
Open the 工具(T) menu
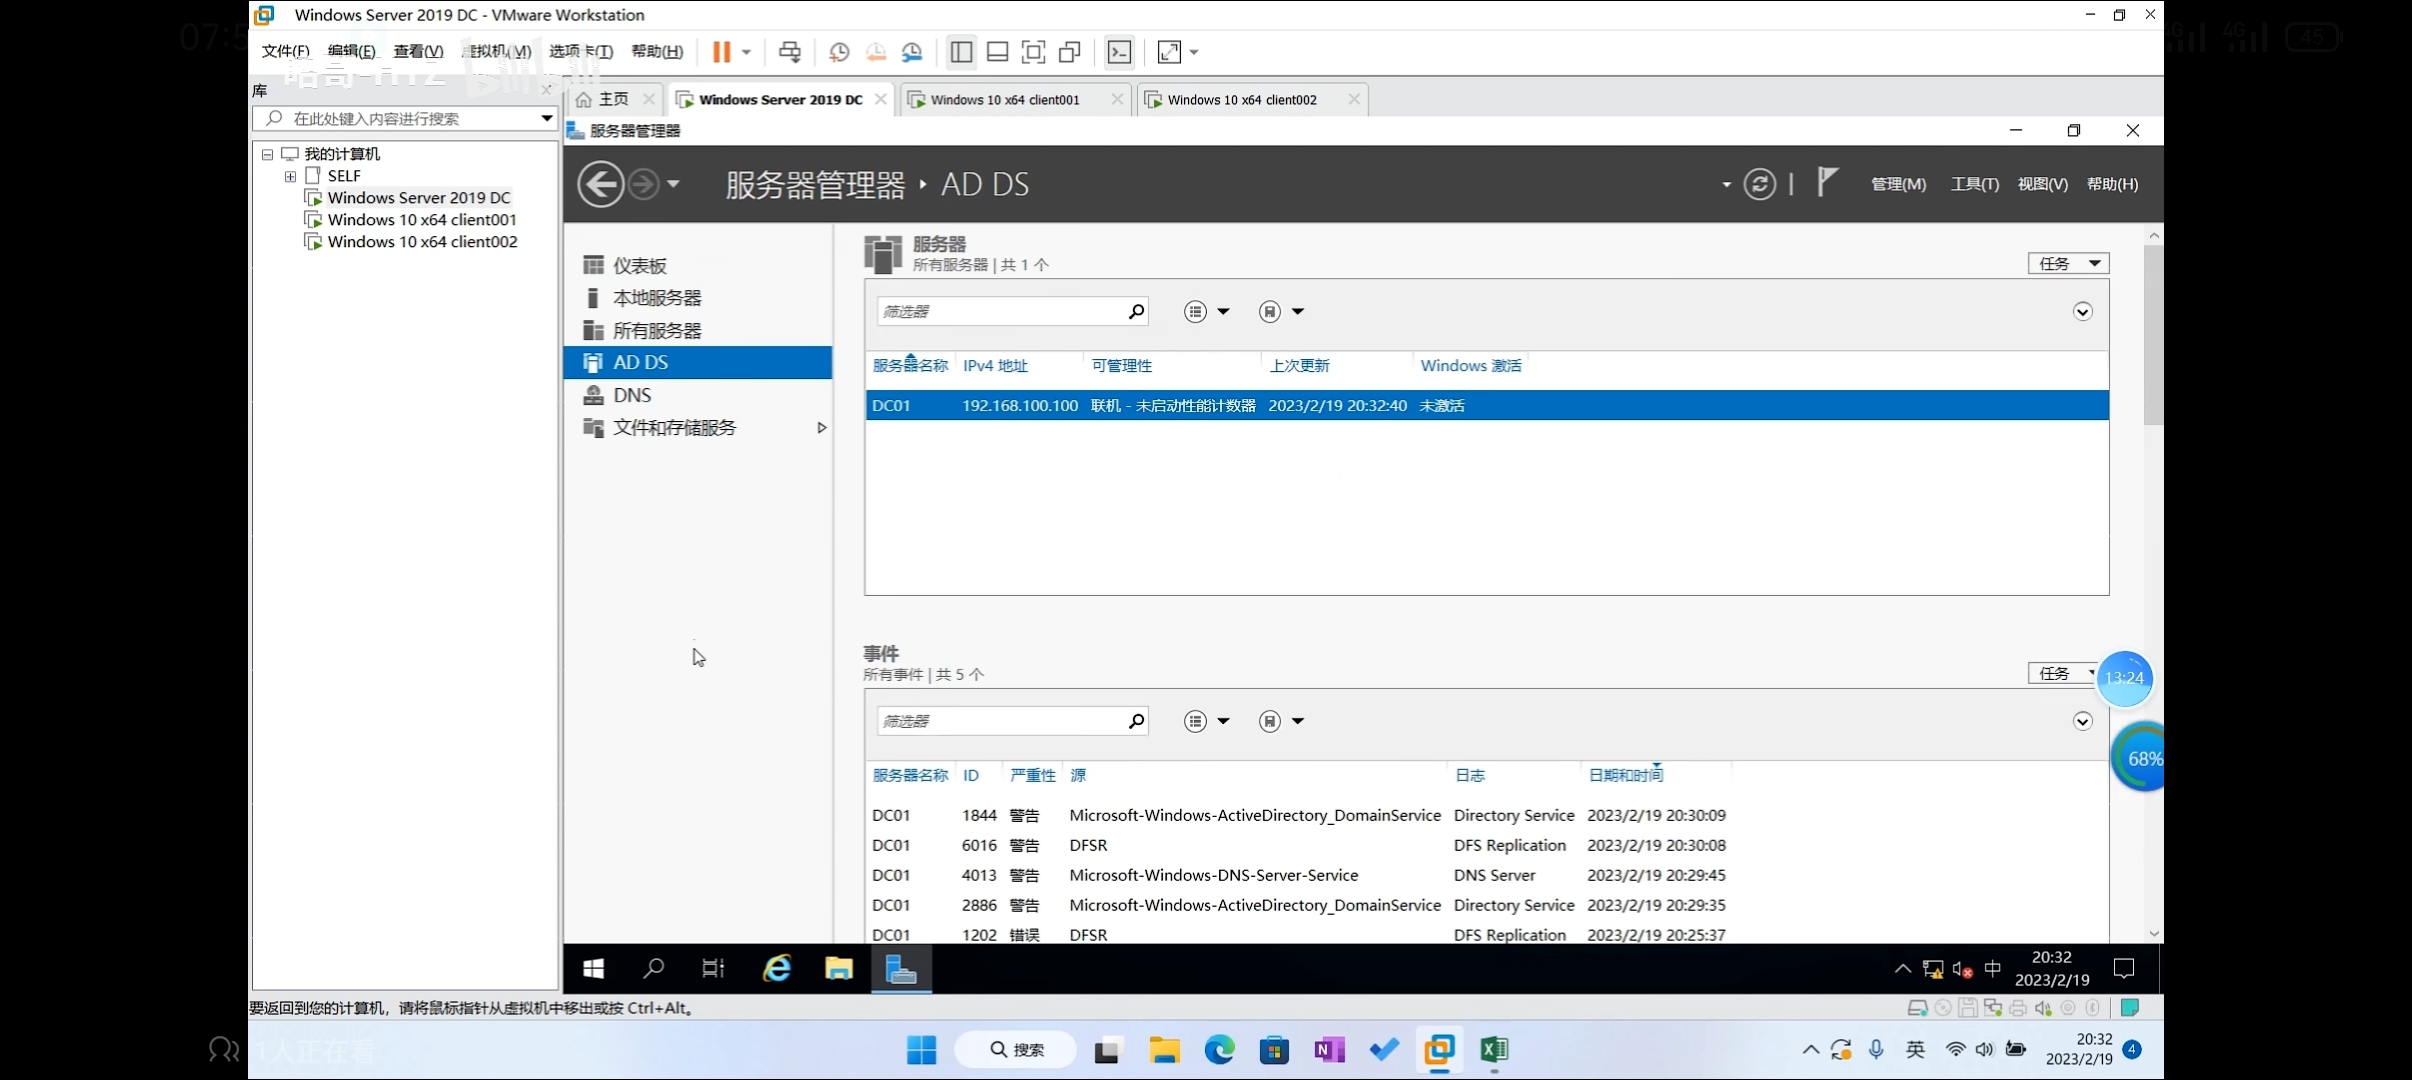[x=1974, y=184]
